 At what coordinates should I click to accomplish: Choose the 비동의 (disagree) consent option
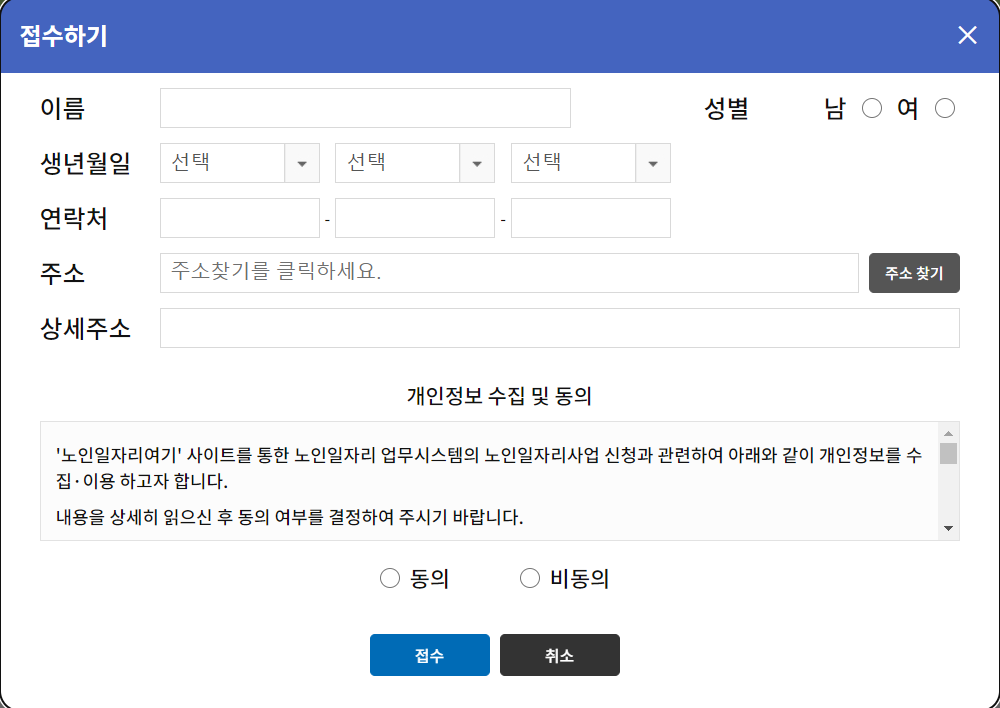pos(529,577)
